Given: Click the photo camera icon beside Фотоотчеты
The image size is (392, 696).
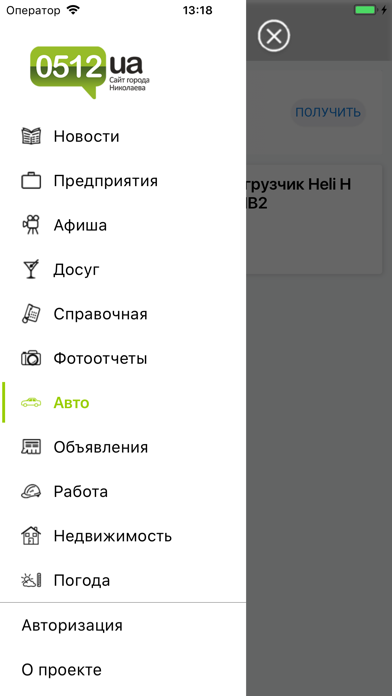Looking at the screenshot, I should tap(31, 358).
